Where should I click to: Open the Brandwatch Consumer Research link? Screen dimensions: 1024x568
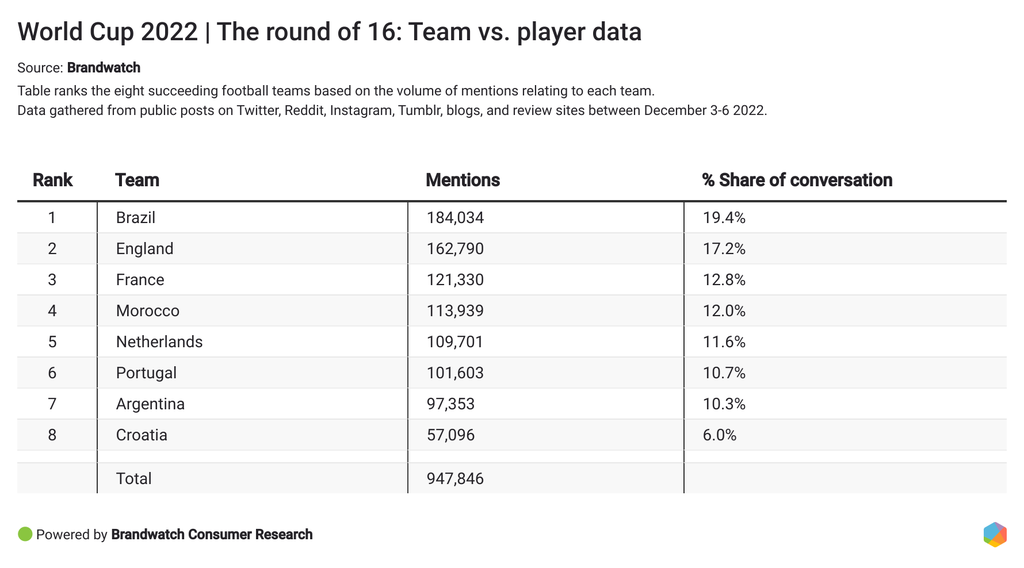tap(211, 535)
